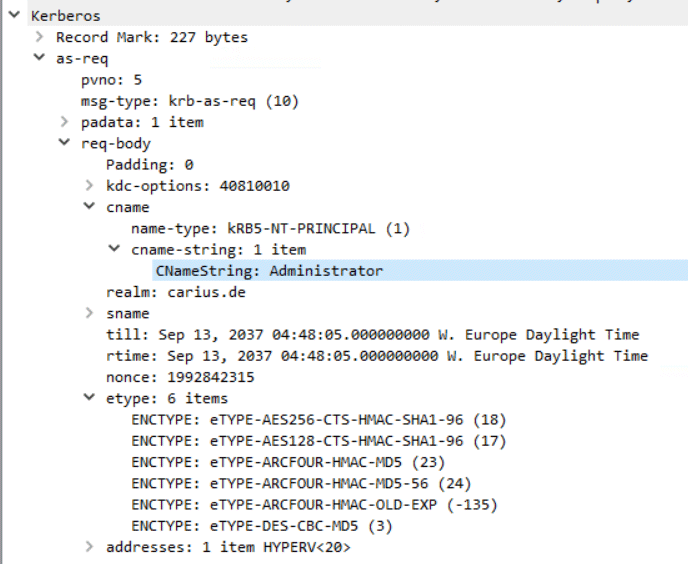The width and height of the screenshot is (688, 564).
Task: Collapse the etype 6 items list
Action: tap(90, 397)
